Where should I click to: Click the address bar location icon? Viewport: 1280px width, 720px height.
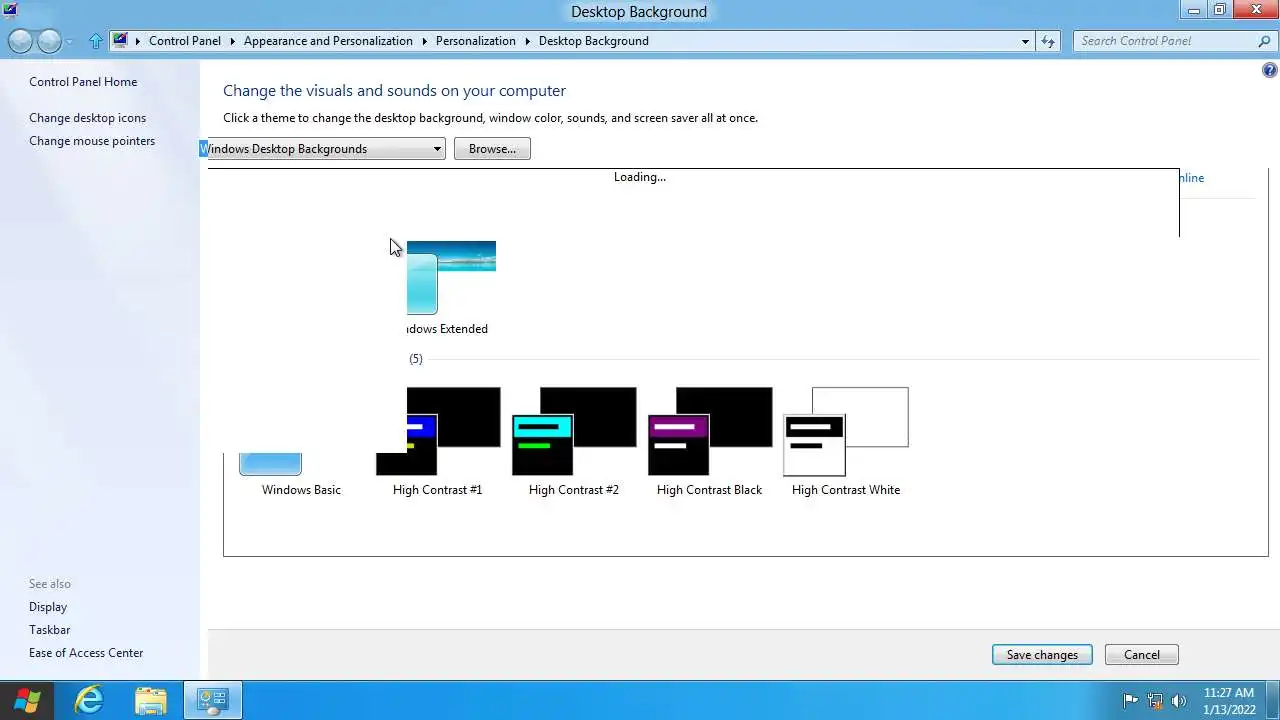click(x=121, y=41)
